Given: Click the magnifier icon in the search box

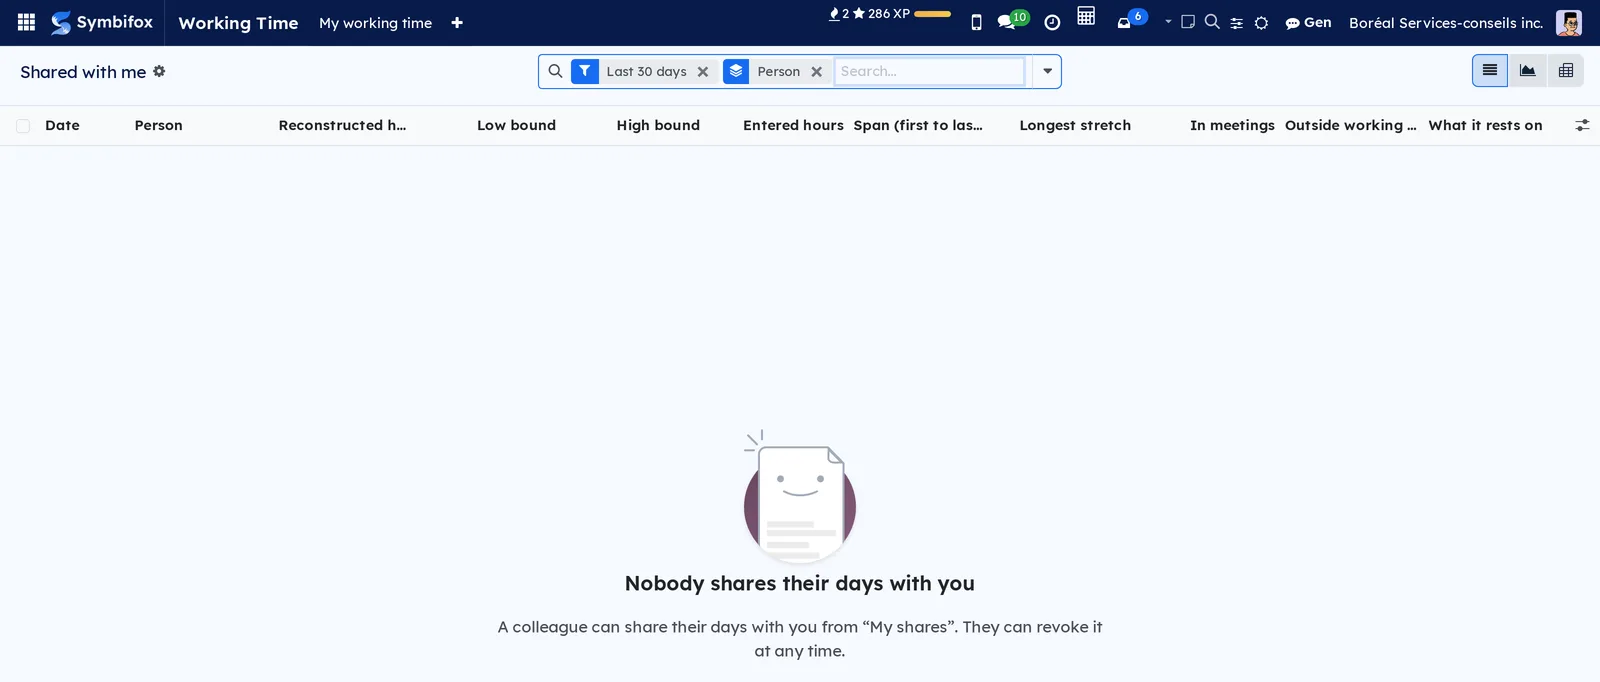Looking at the screenshot, I should pyautogui.click(x=555, y=71).
